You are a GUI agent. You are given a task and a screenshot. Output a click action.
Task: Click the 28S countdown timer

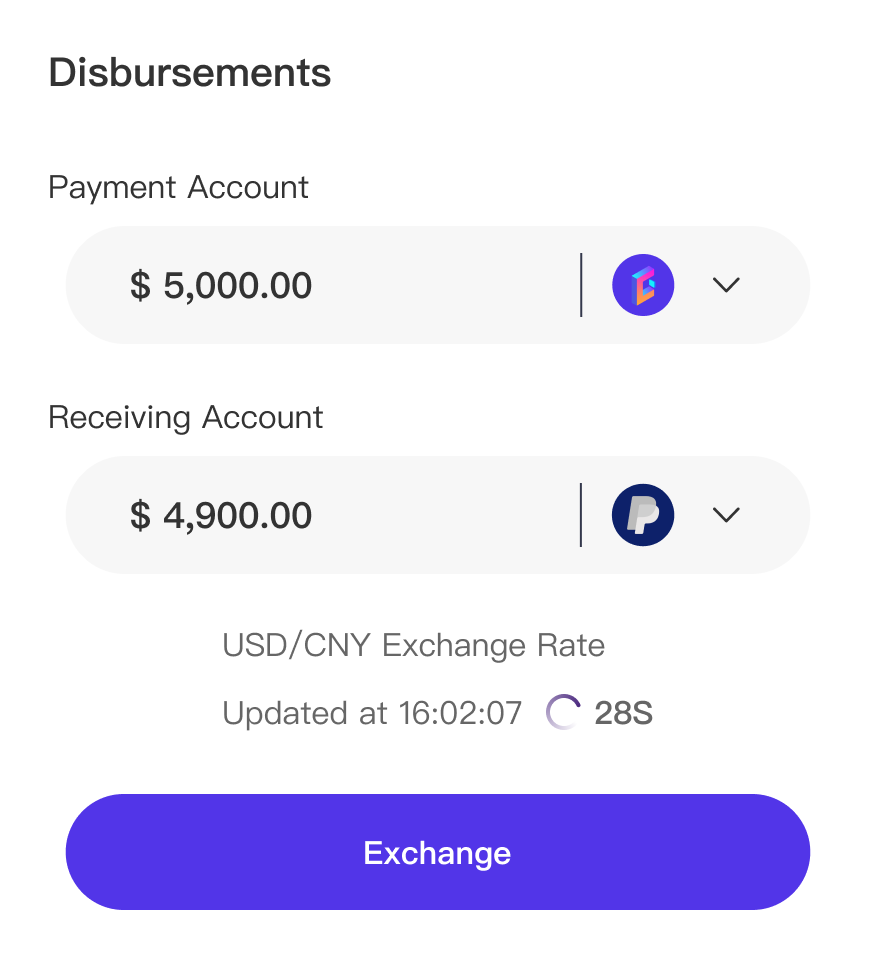(x=623, y=713)
